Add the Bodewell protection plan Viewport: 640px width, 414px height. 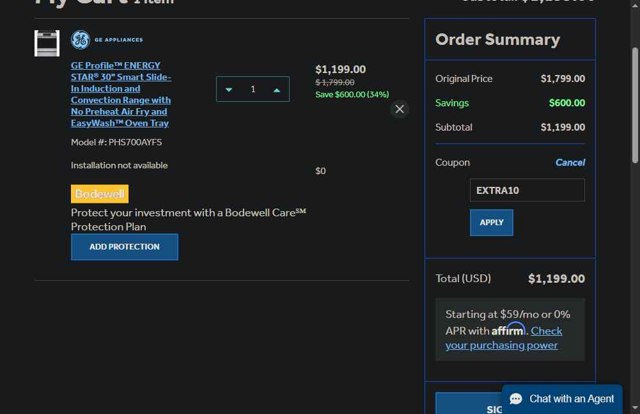point(124,247)
